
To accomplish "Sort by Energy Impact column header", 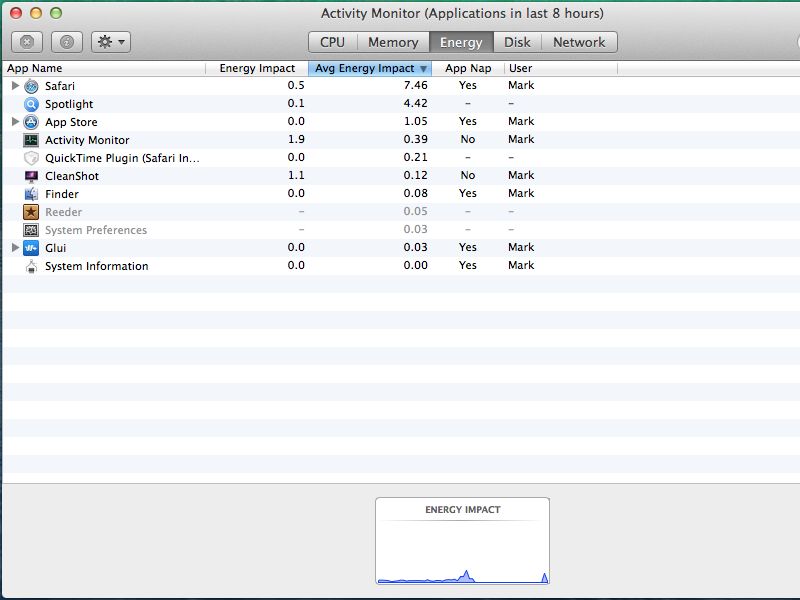I will coord(257,68).
